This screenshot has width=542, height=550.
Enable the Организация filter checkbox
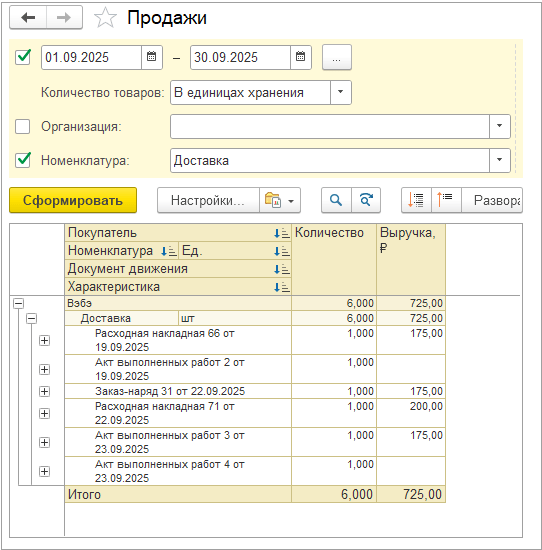click(x=22, y=126)
